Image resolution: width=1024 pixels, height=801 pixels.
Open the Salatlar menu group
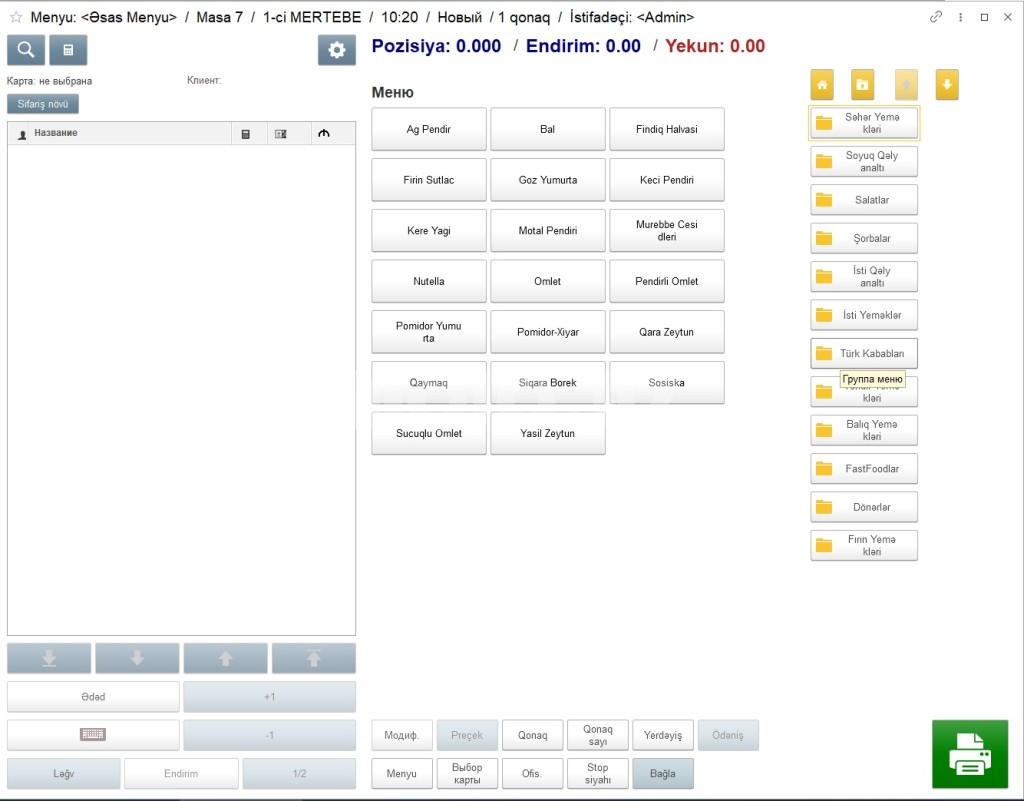(x=864, y=200)
